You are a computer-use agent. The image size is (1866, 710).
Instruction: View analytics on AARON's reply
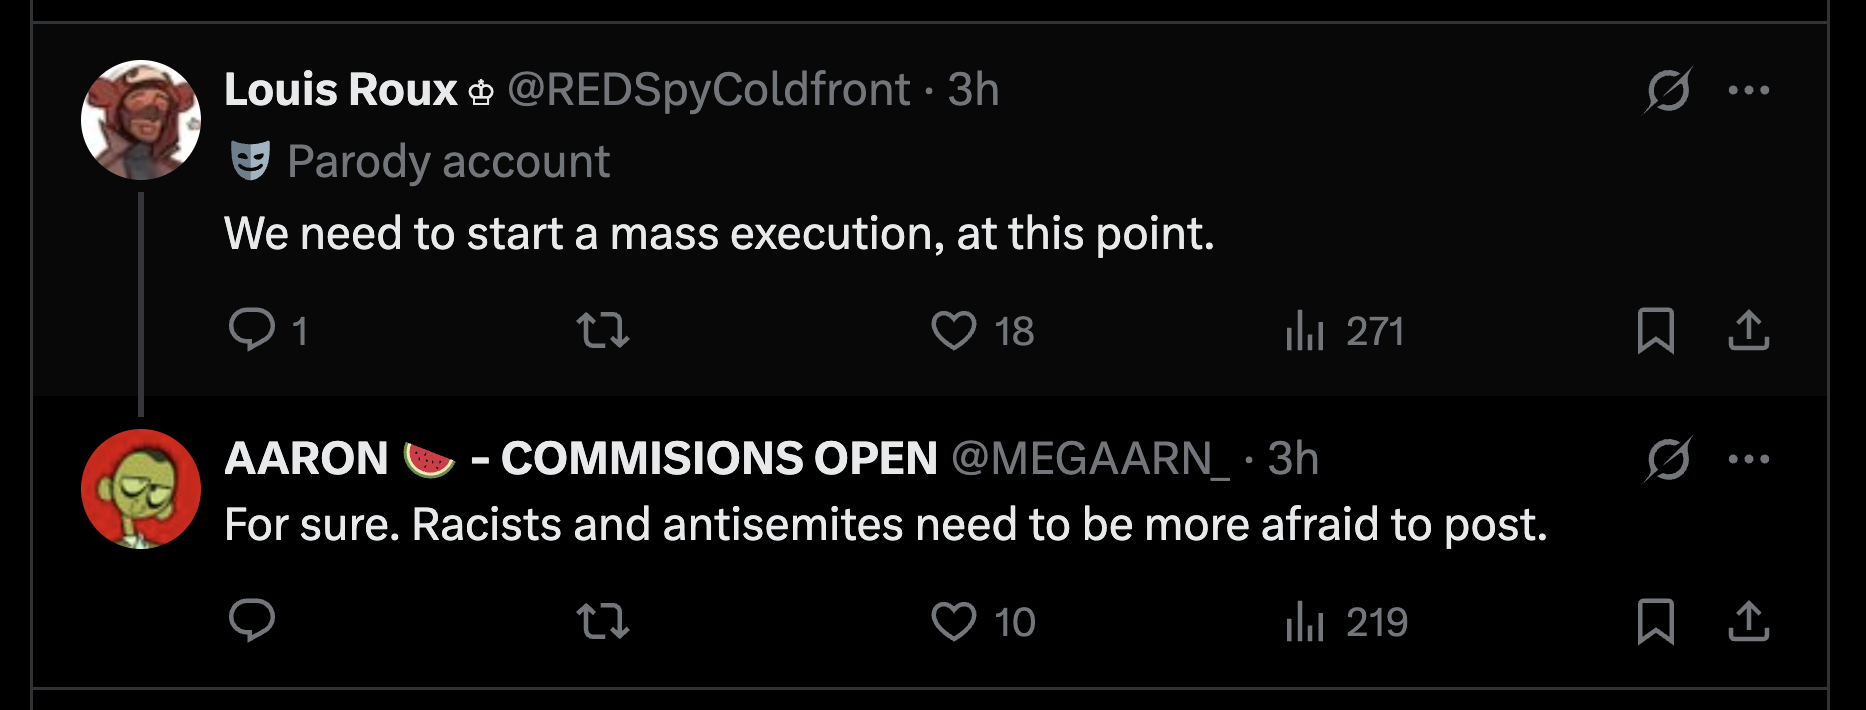[1305, 621]
